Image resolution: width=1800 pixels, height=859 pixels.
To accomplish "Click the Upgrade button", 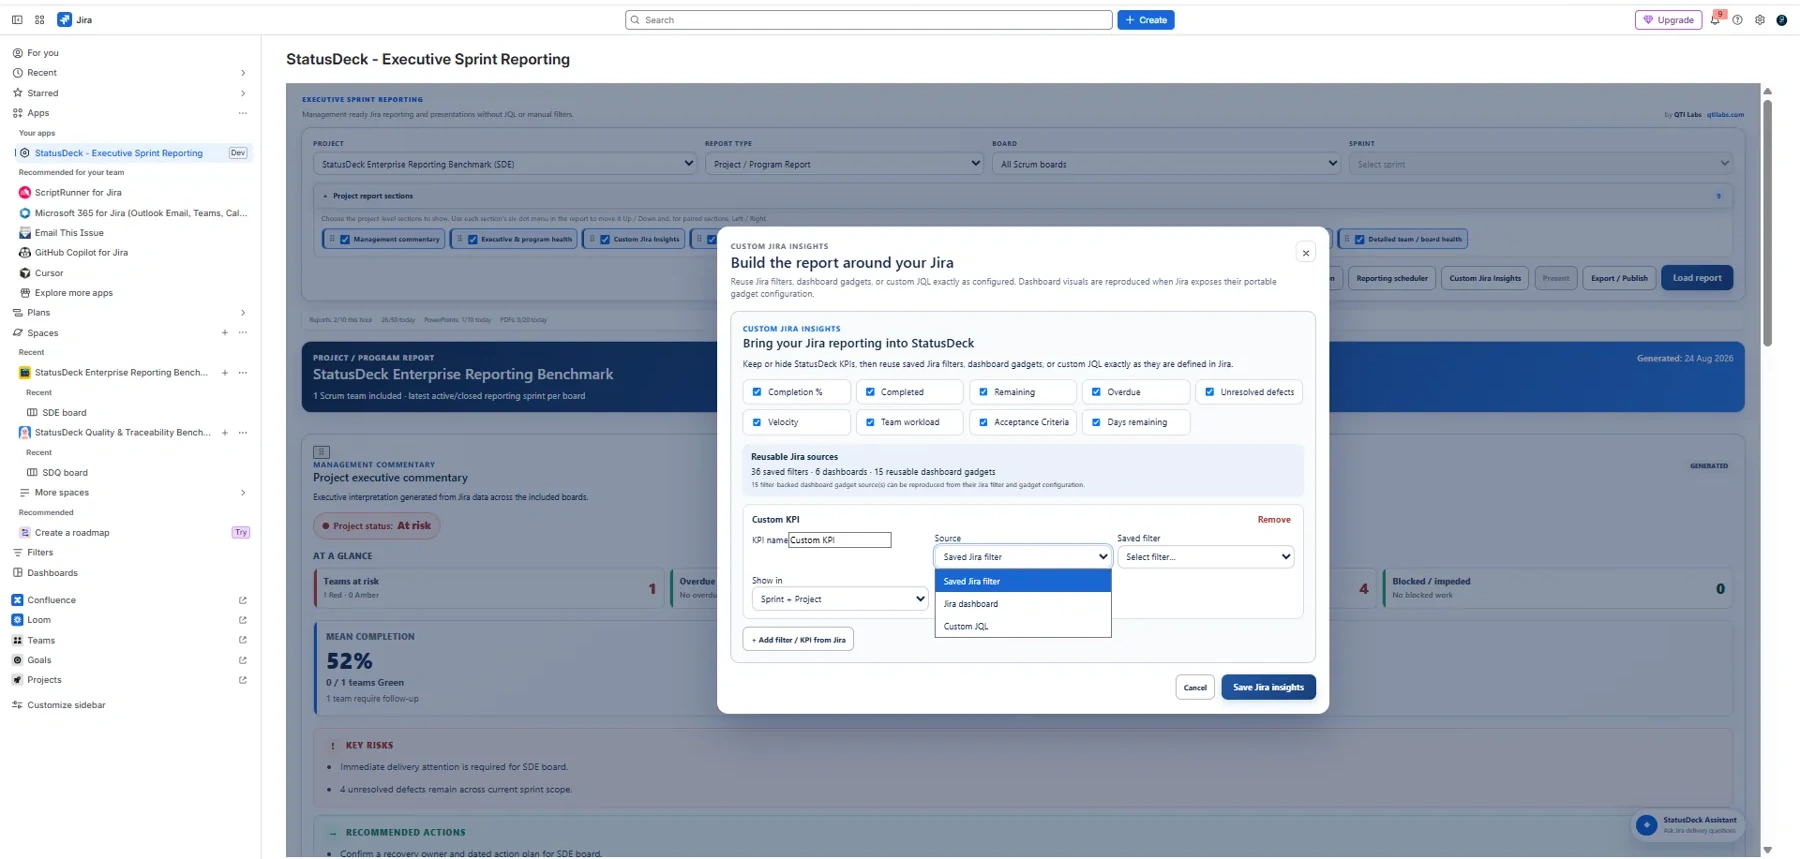I will pos(1669,20).
